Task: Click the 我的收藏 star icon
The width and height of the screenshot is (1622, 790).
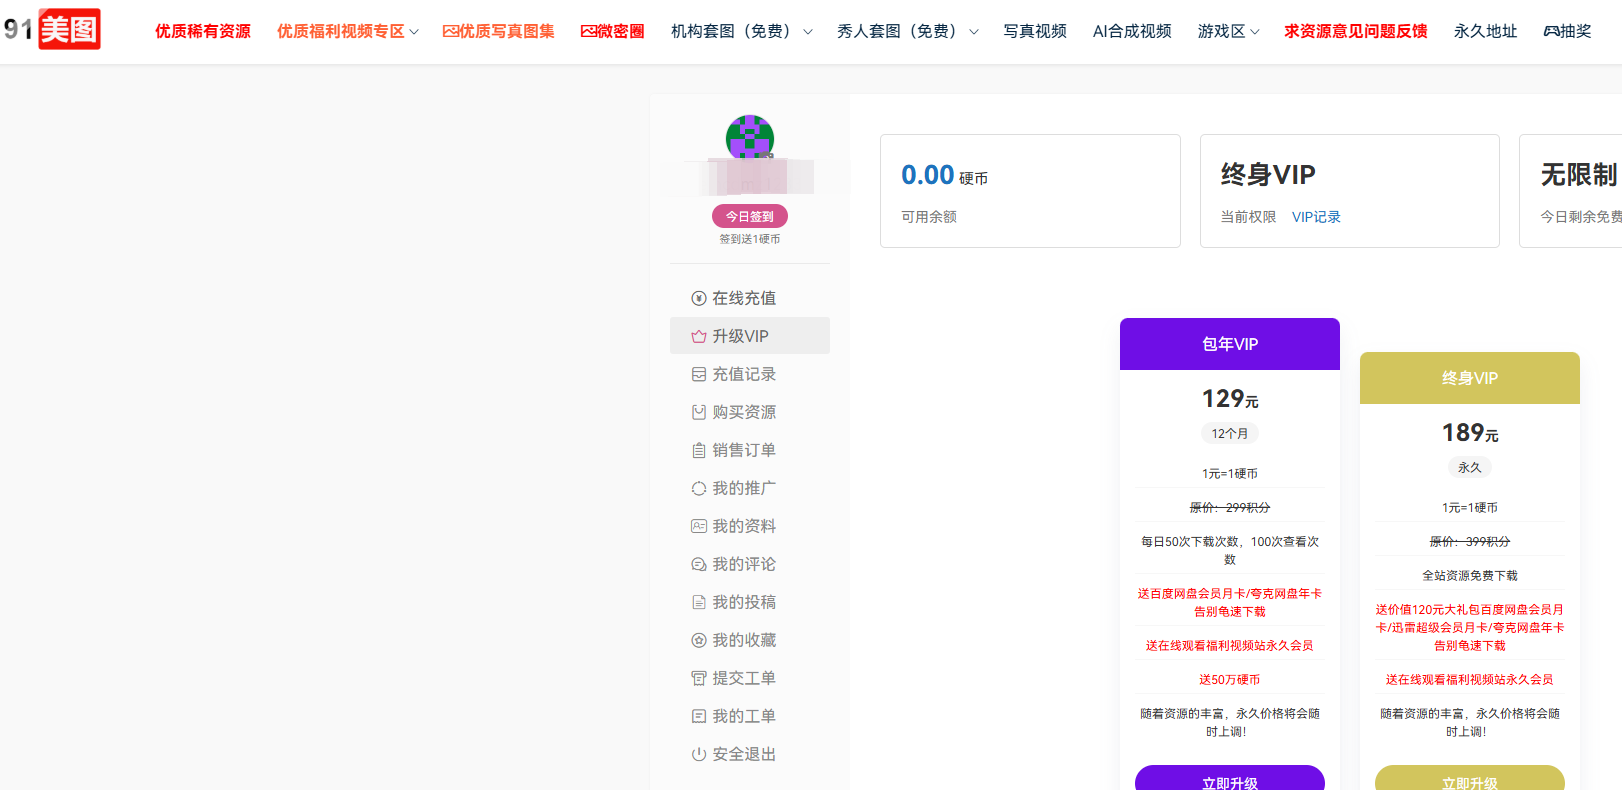Action: coord(699,640)
